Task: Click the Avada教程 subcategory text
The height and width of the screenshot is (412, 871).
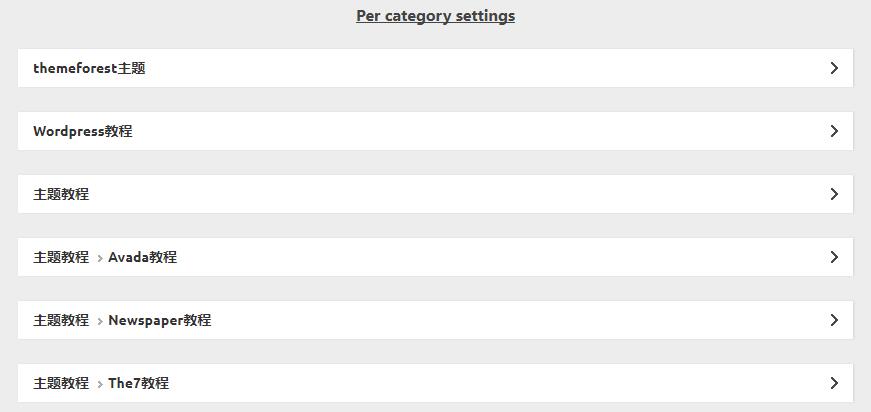Action: 142,257
